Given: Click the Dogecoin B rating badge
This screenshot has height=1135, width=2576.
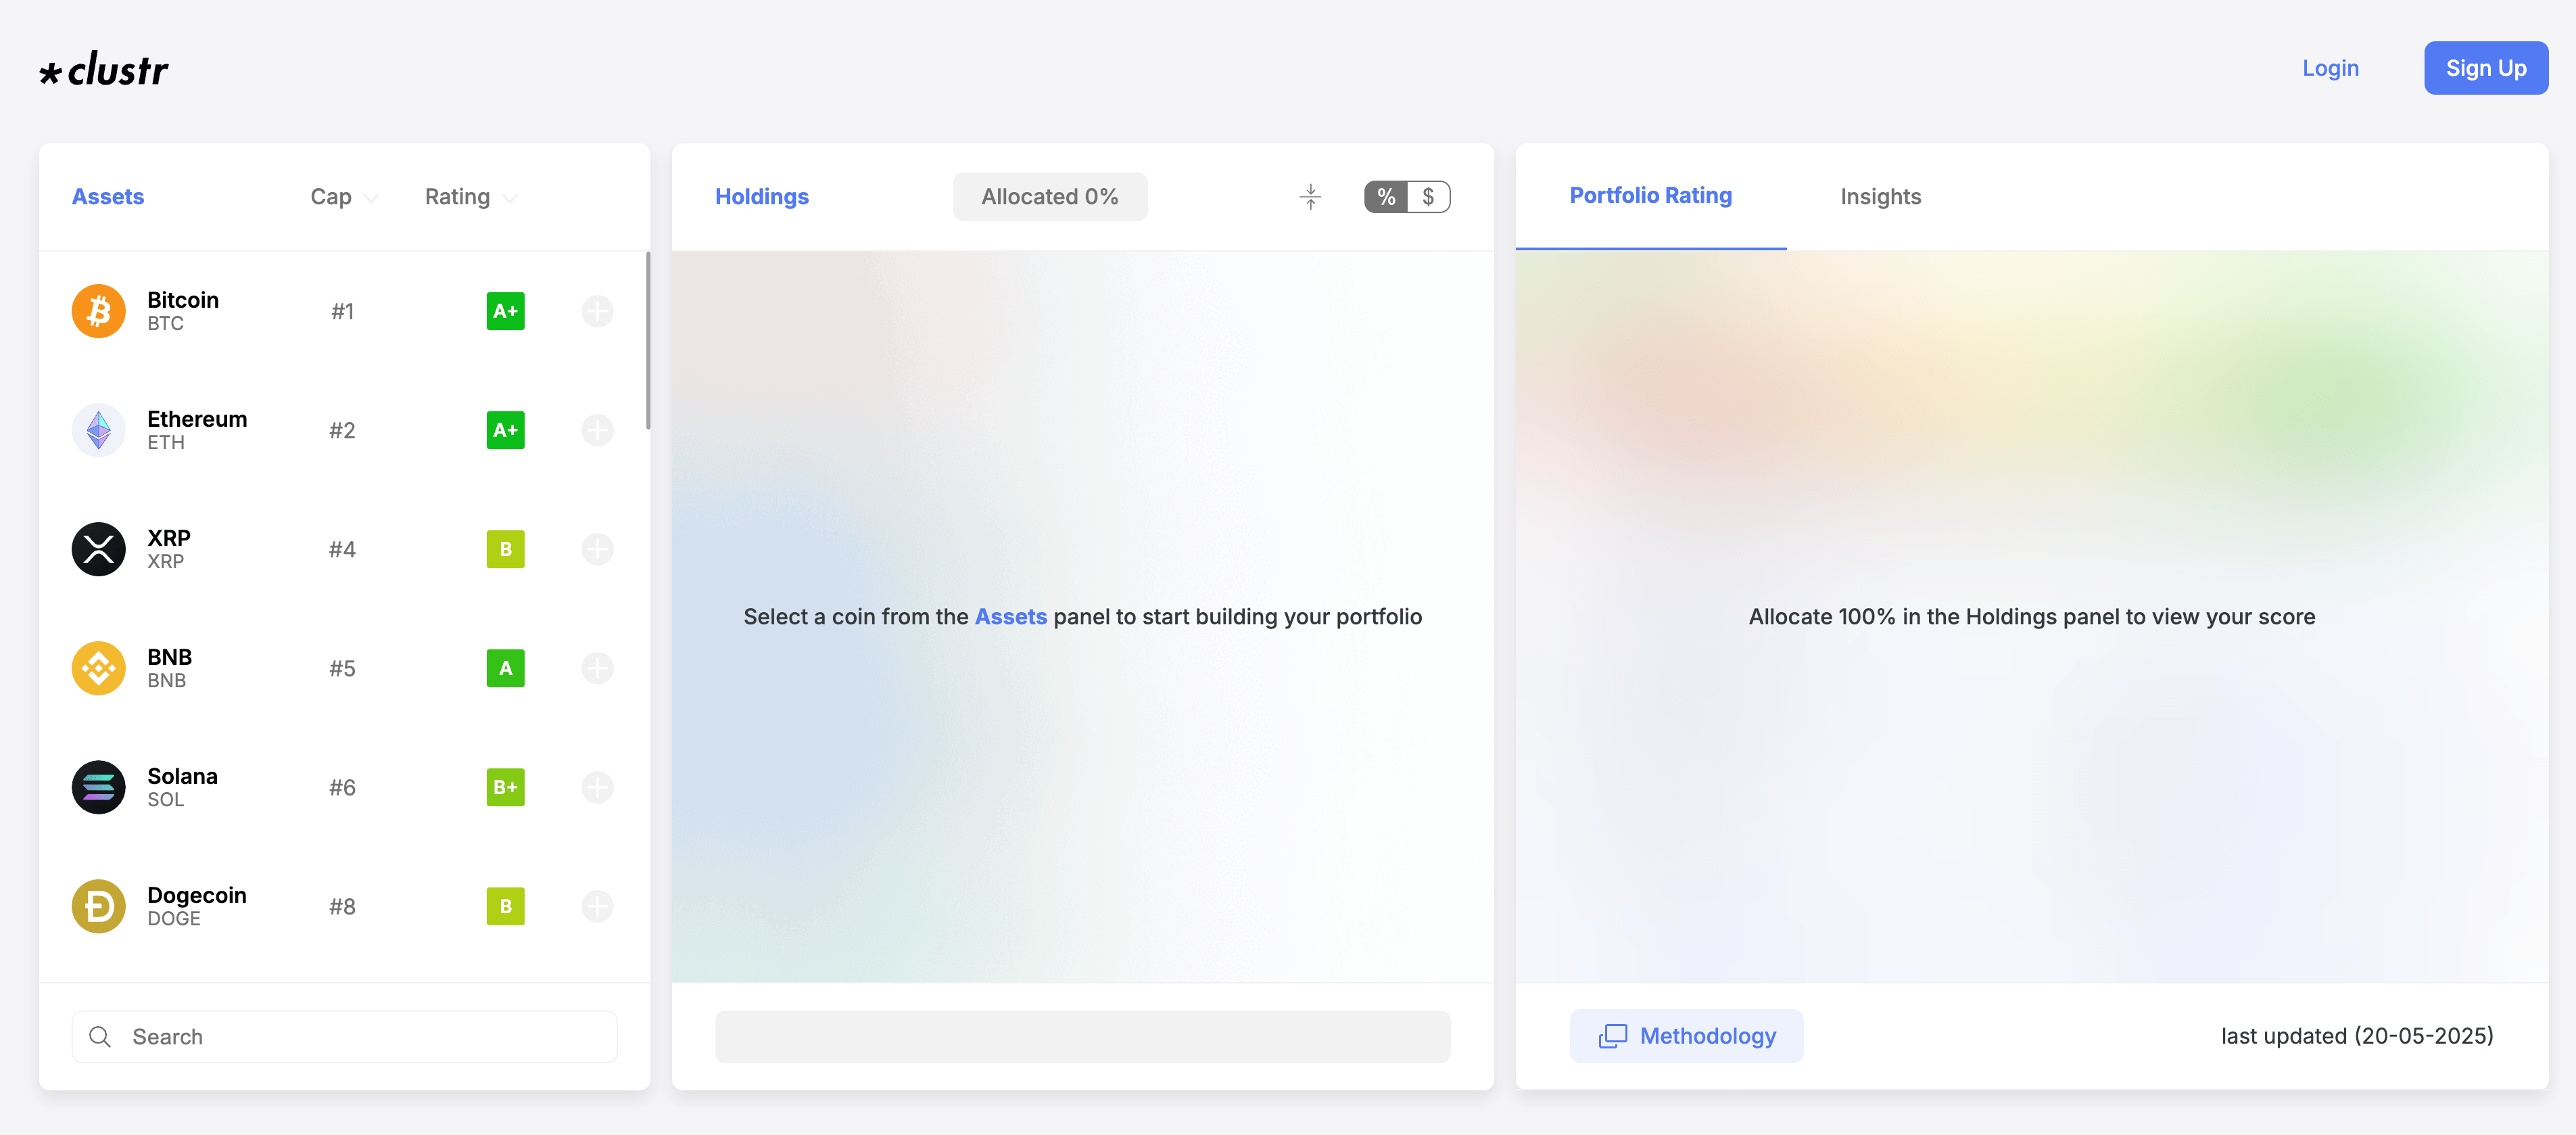Looking at the screenshot, I should point(505,906).
